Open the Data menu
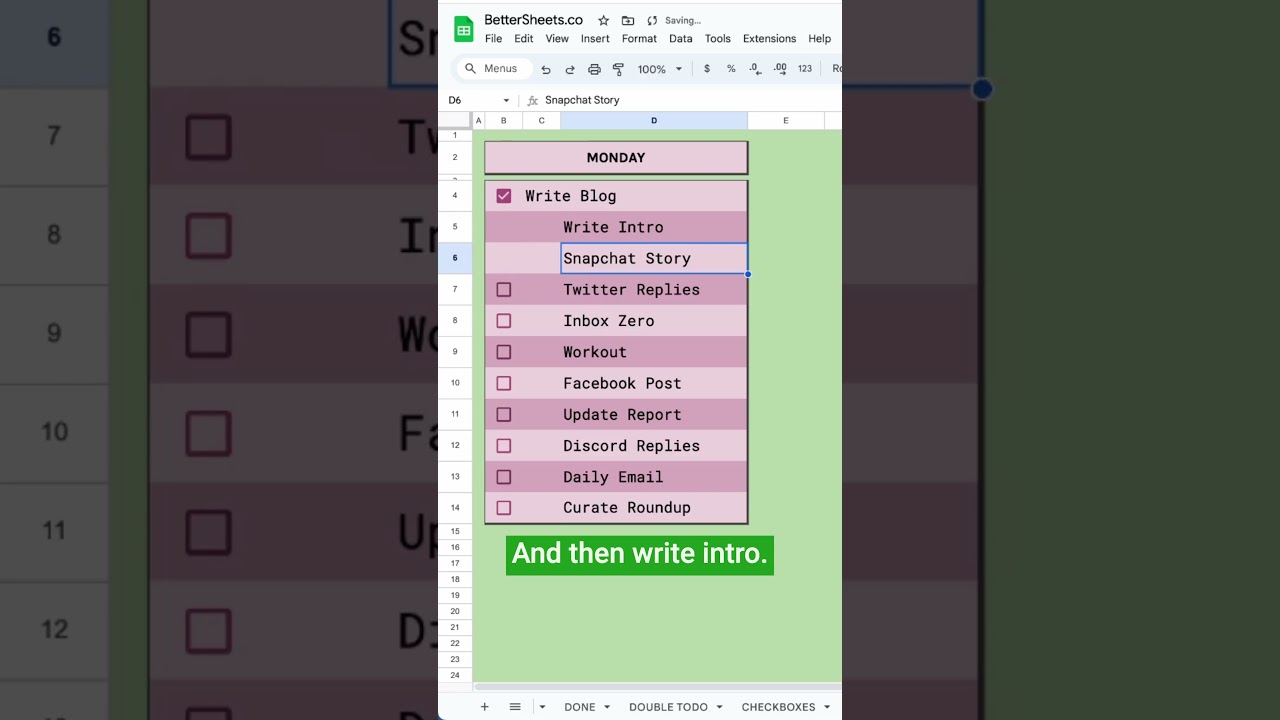Viewport: 1280px width, 720px height. coord(681,39)
